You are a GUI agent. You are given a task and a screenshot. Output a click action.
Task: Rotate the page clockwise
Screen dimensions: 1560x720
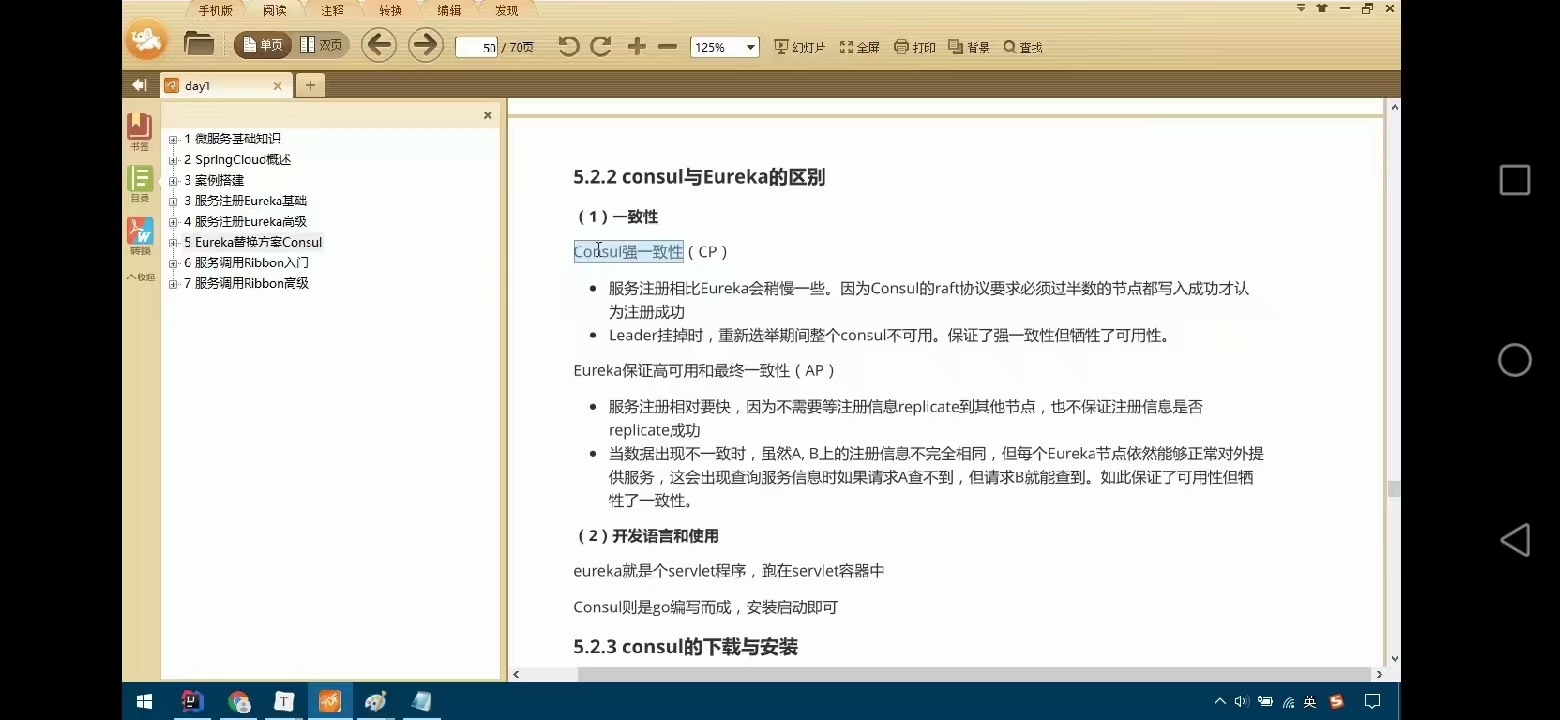600,46
